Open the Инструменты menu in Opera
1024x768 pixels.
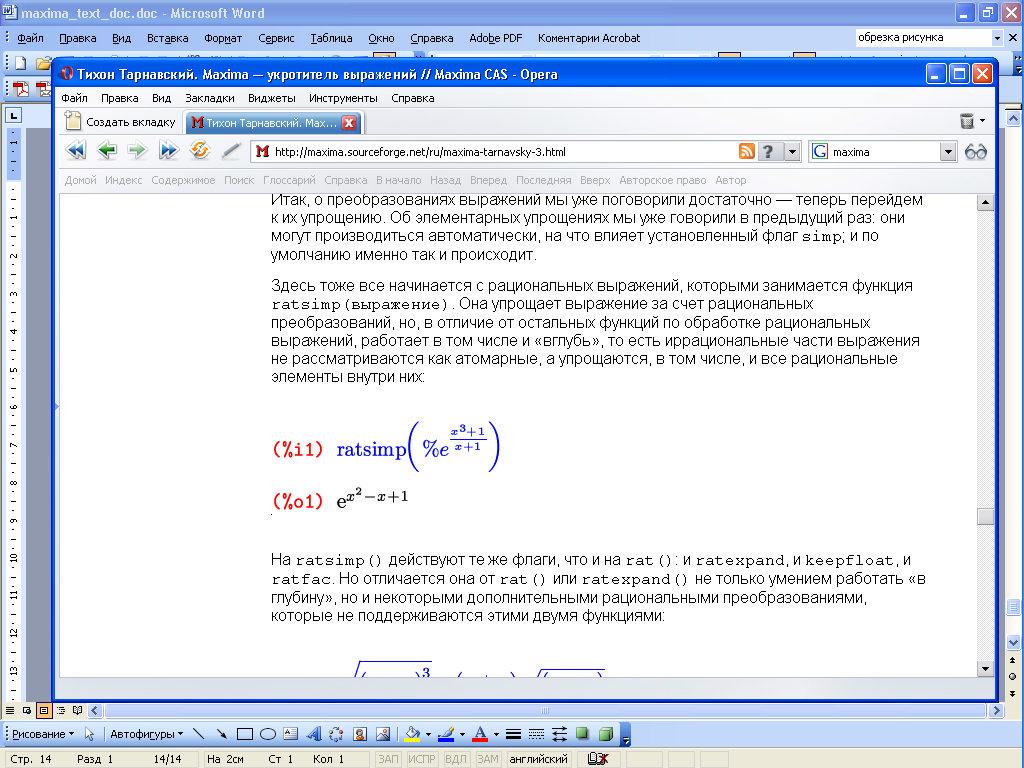point(344,98)
